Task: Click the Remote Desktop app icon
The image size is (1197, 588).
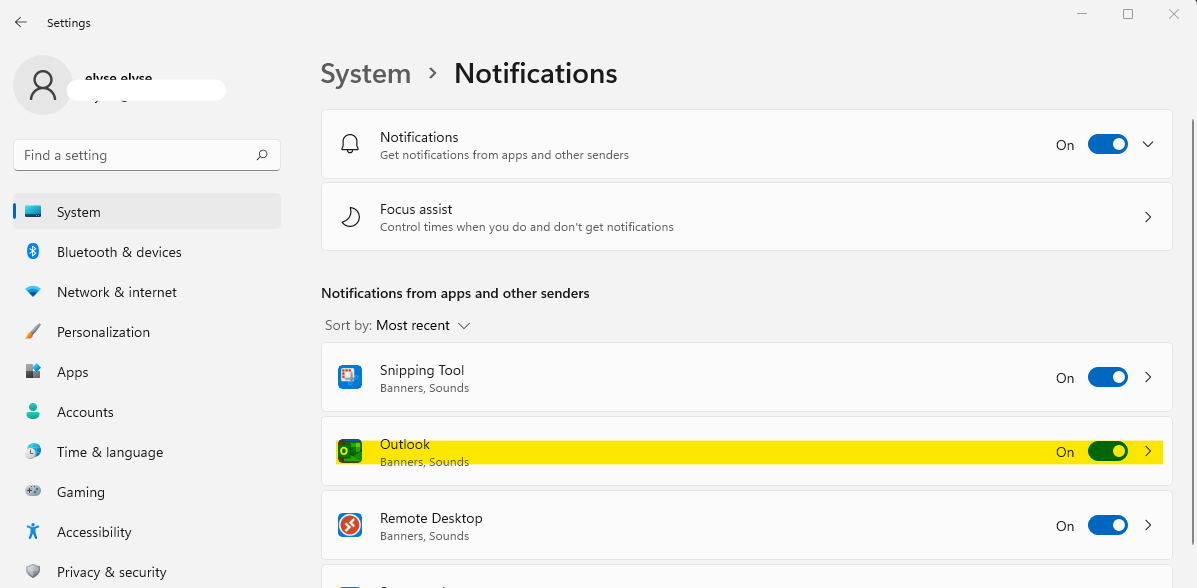Action: 350,525
